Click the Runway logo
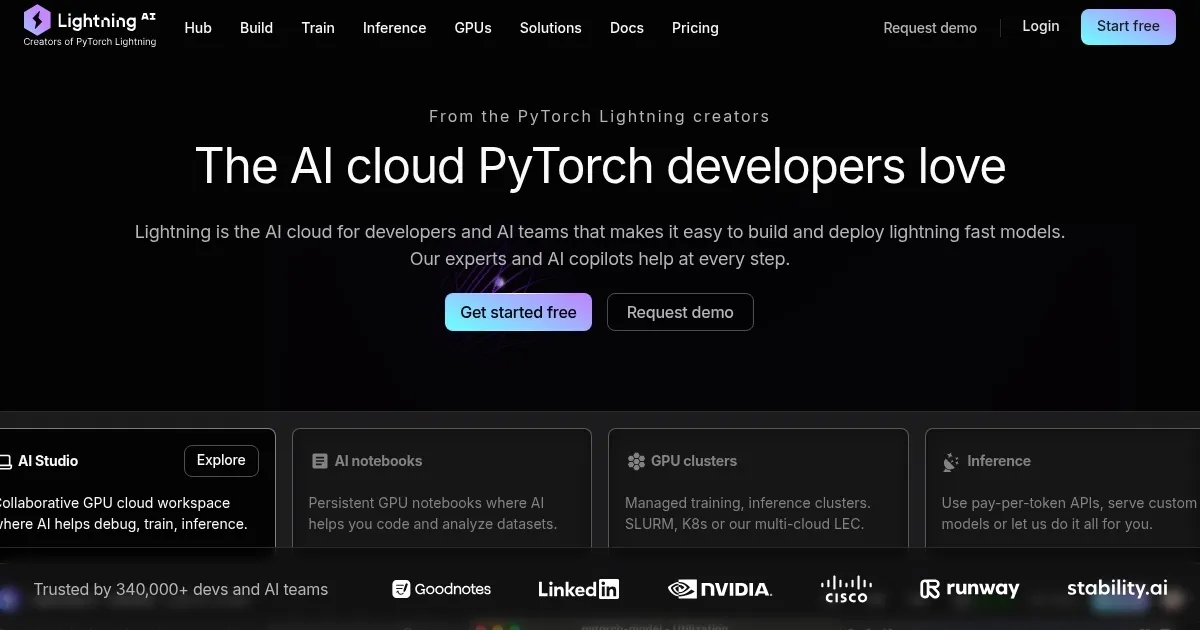 pyautogui.click(x=968, y=589)
